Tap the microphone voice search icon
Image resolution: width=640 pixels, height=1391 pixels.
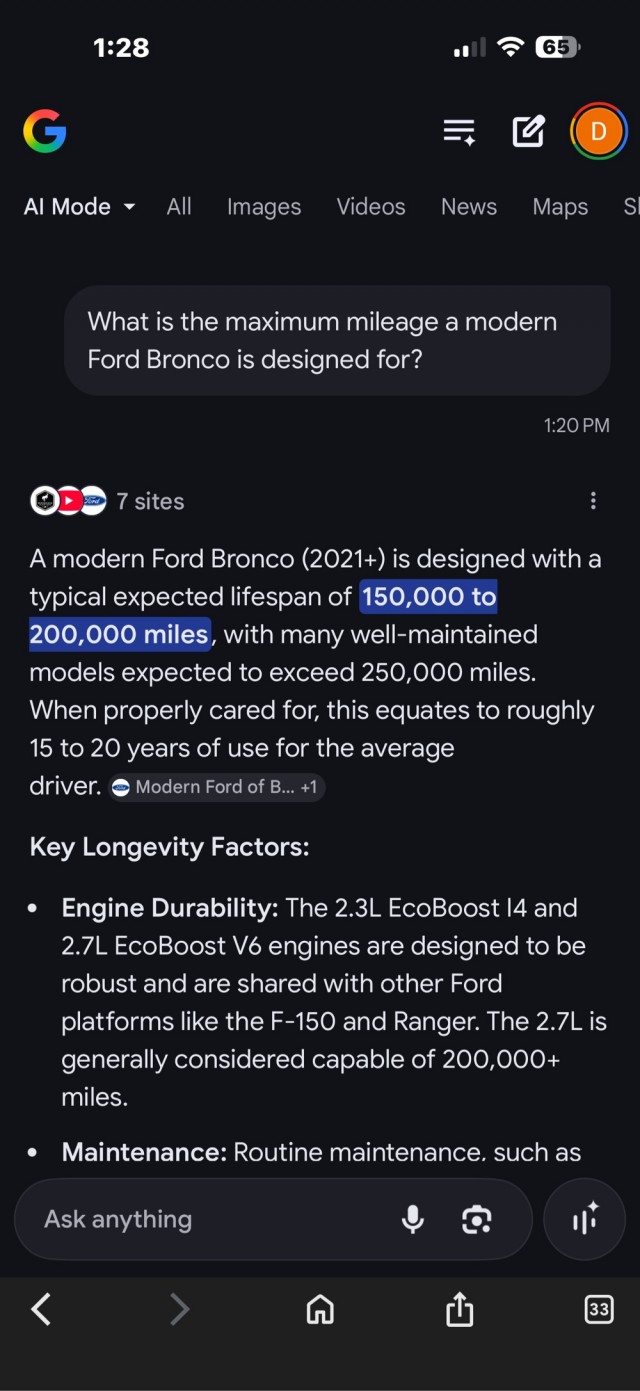click(412, 1219)
